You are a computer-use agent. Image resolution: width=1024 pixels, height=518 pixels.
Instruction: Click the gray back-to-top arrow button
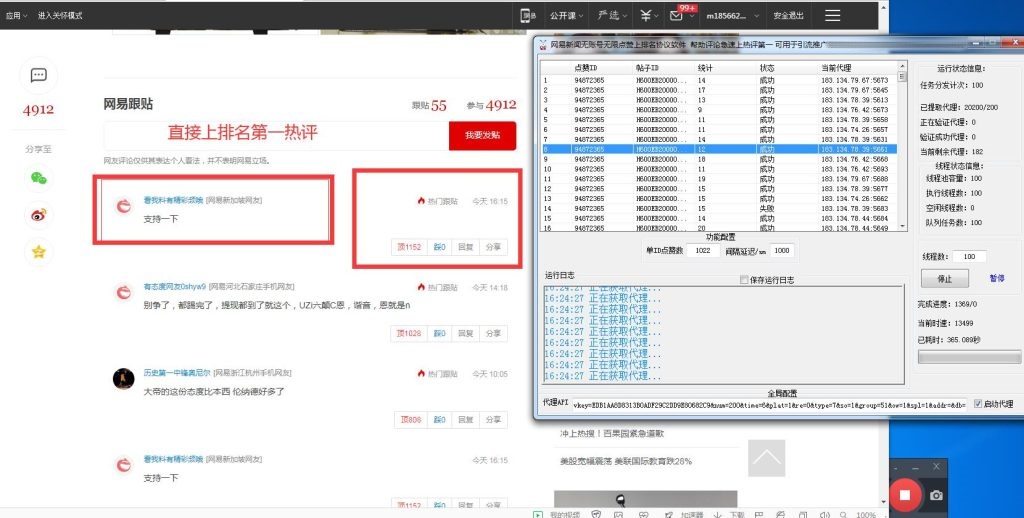[x=767, y=458]
